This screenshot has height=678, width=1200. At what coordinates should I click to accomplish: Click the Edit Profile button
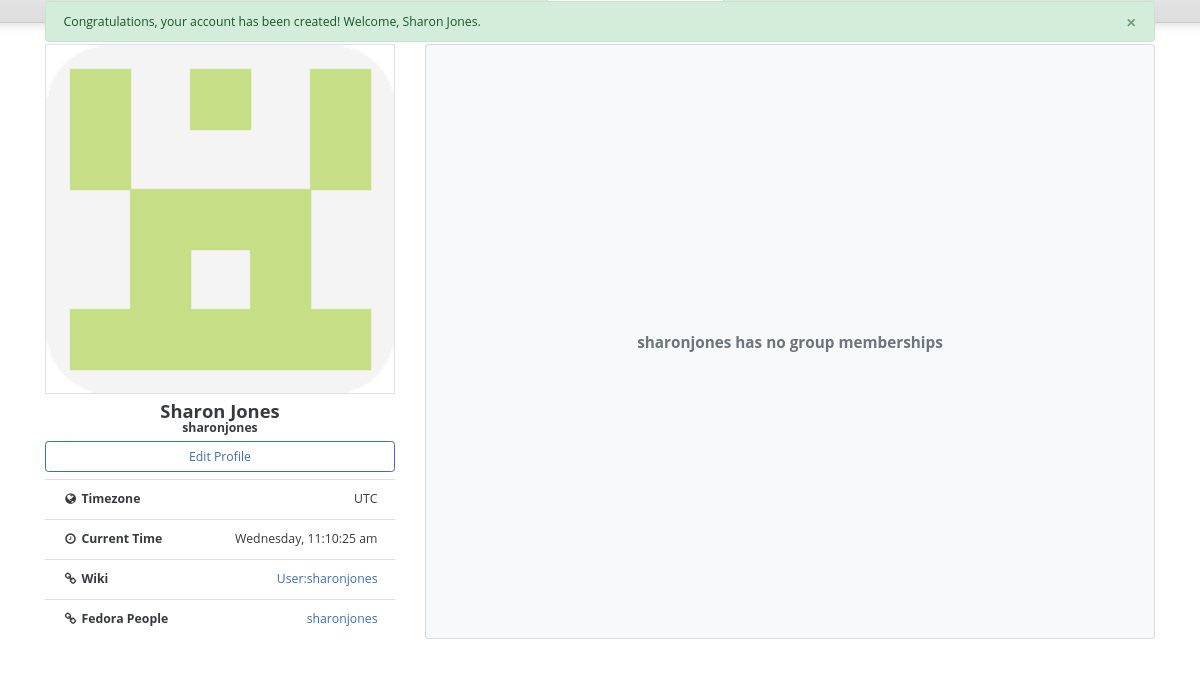click(x=220, y=456)
